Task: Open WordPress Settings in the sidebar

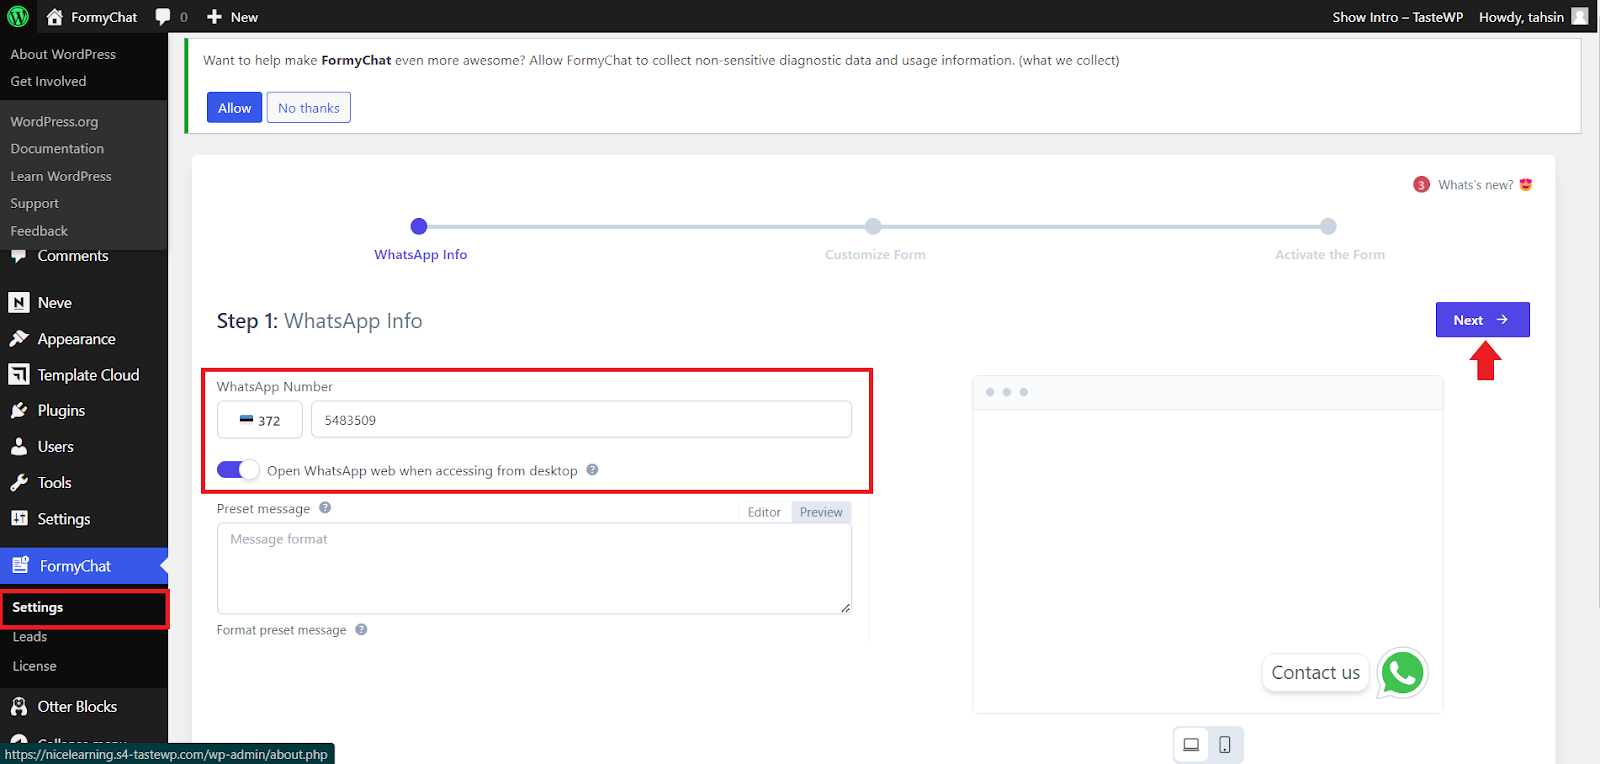Action: click(64, 519)
